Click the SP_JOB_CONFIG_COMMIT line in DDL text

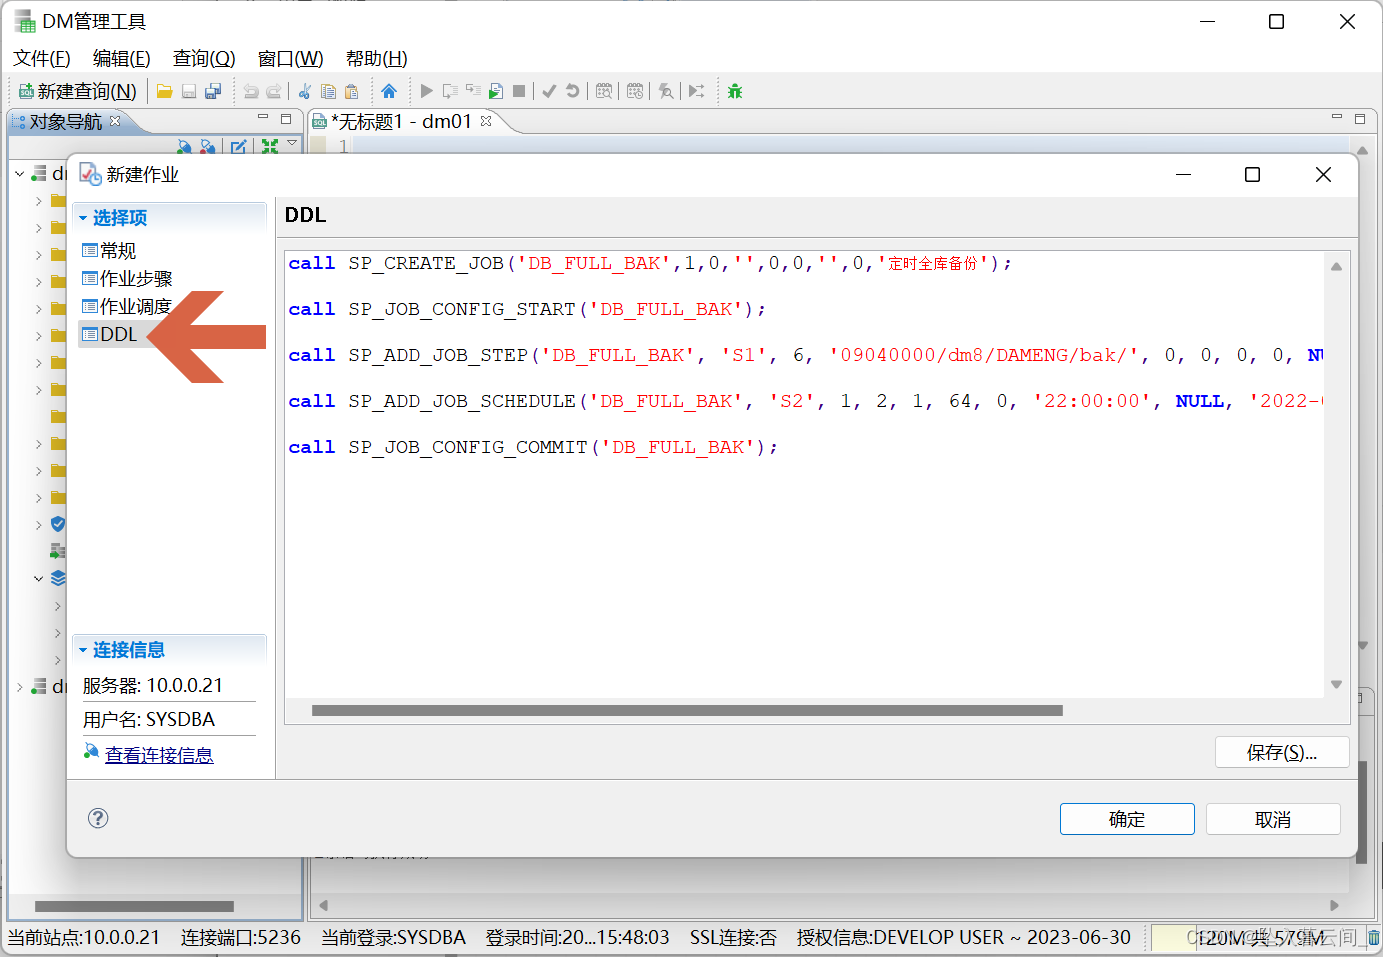tap(533, 447)
